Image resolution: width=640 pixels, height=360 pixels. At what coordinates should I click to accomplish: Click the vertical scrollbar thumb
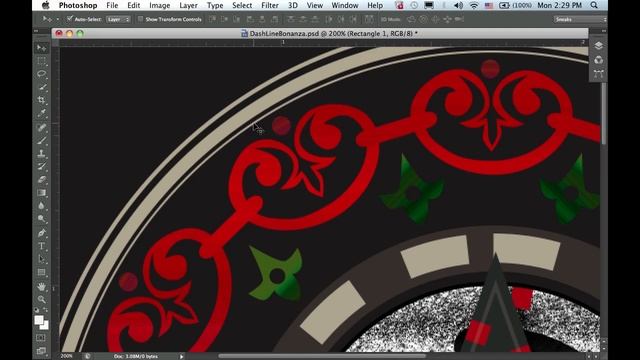tap(603, 113)
